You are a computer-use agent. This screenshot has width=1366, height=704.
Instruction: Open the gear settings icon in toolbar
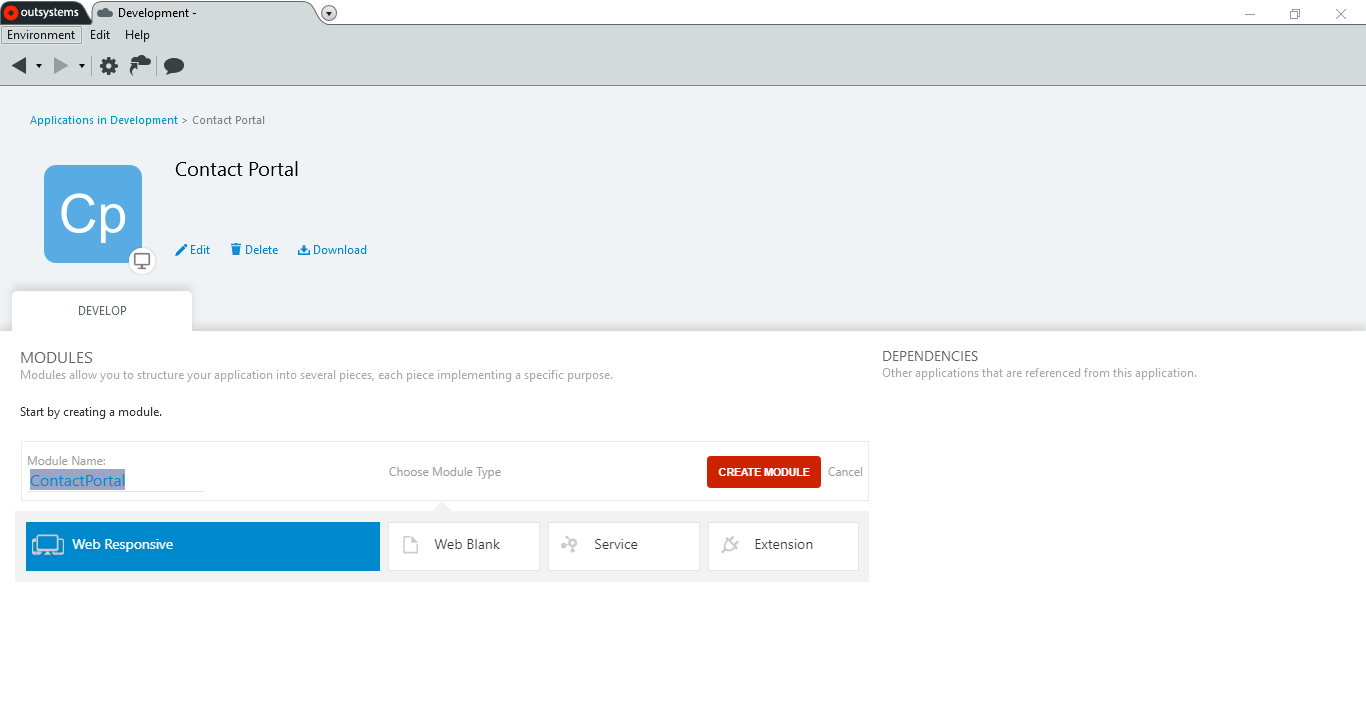tap(109, 66)
